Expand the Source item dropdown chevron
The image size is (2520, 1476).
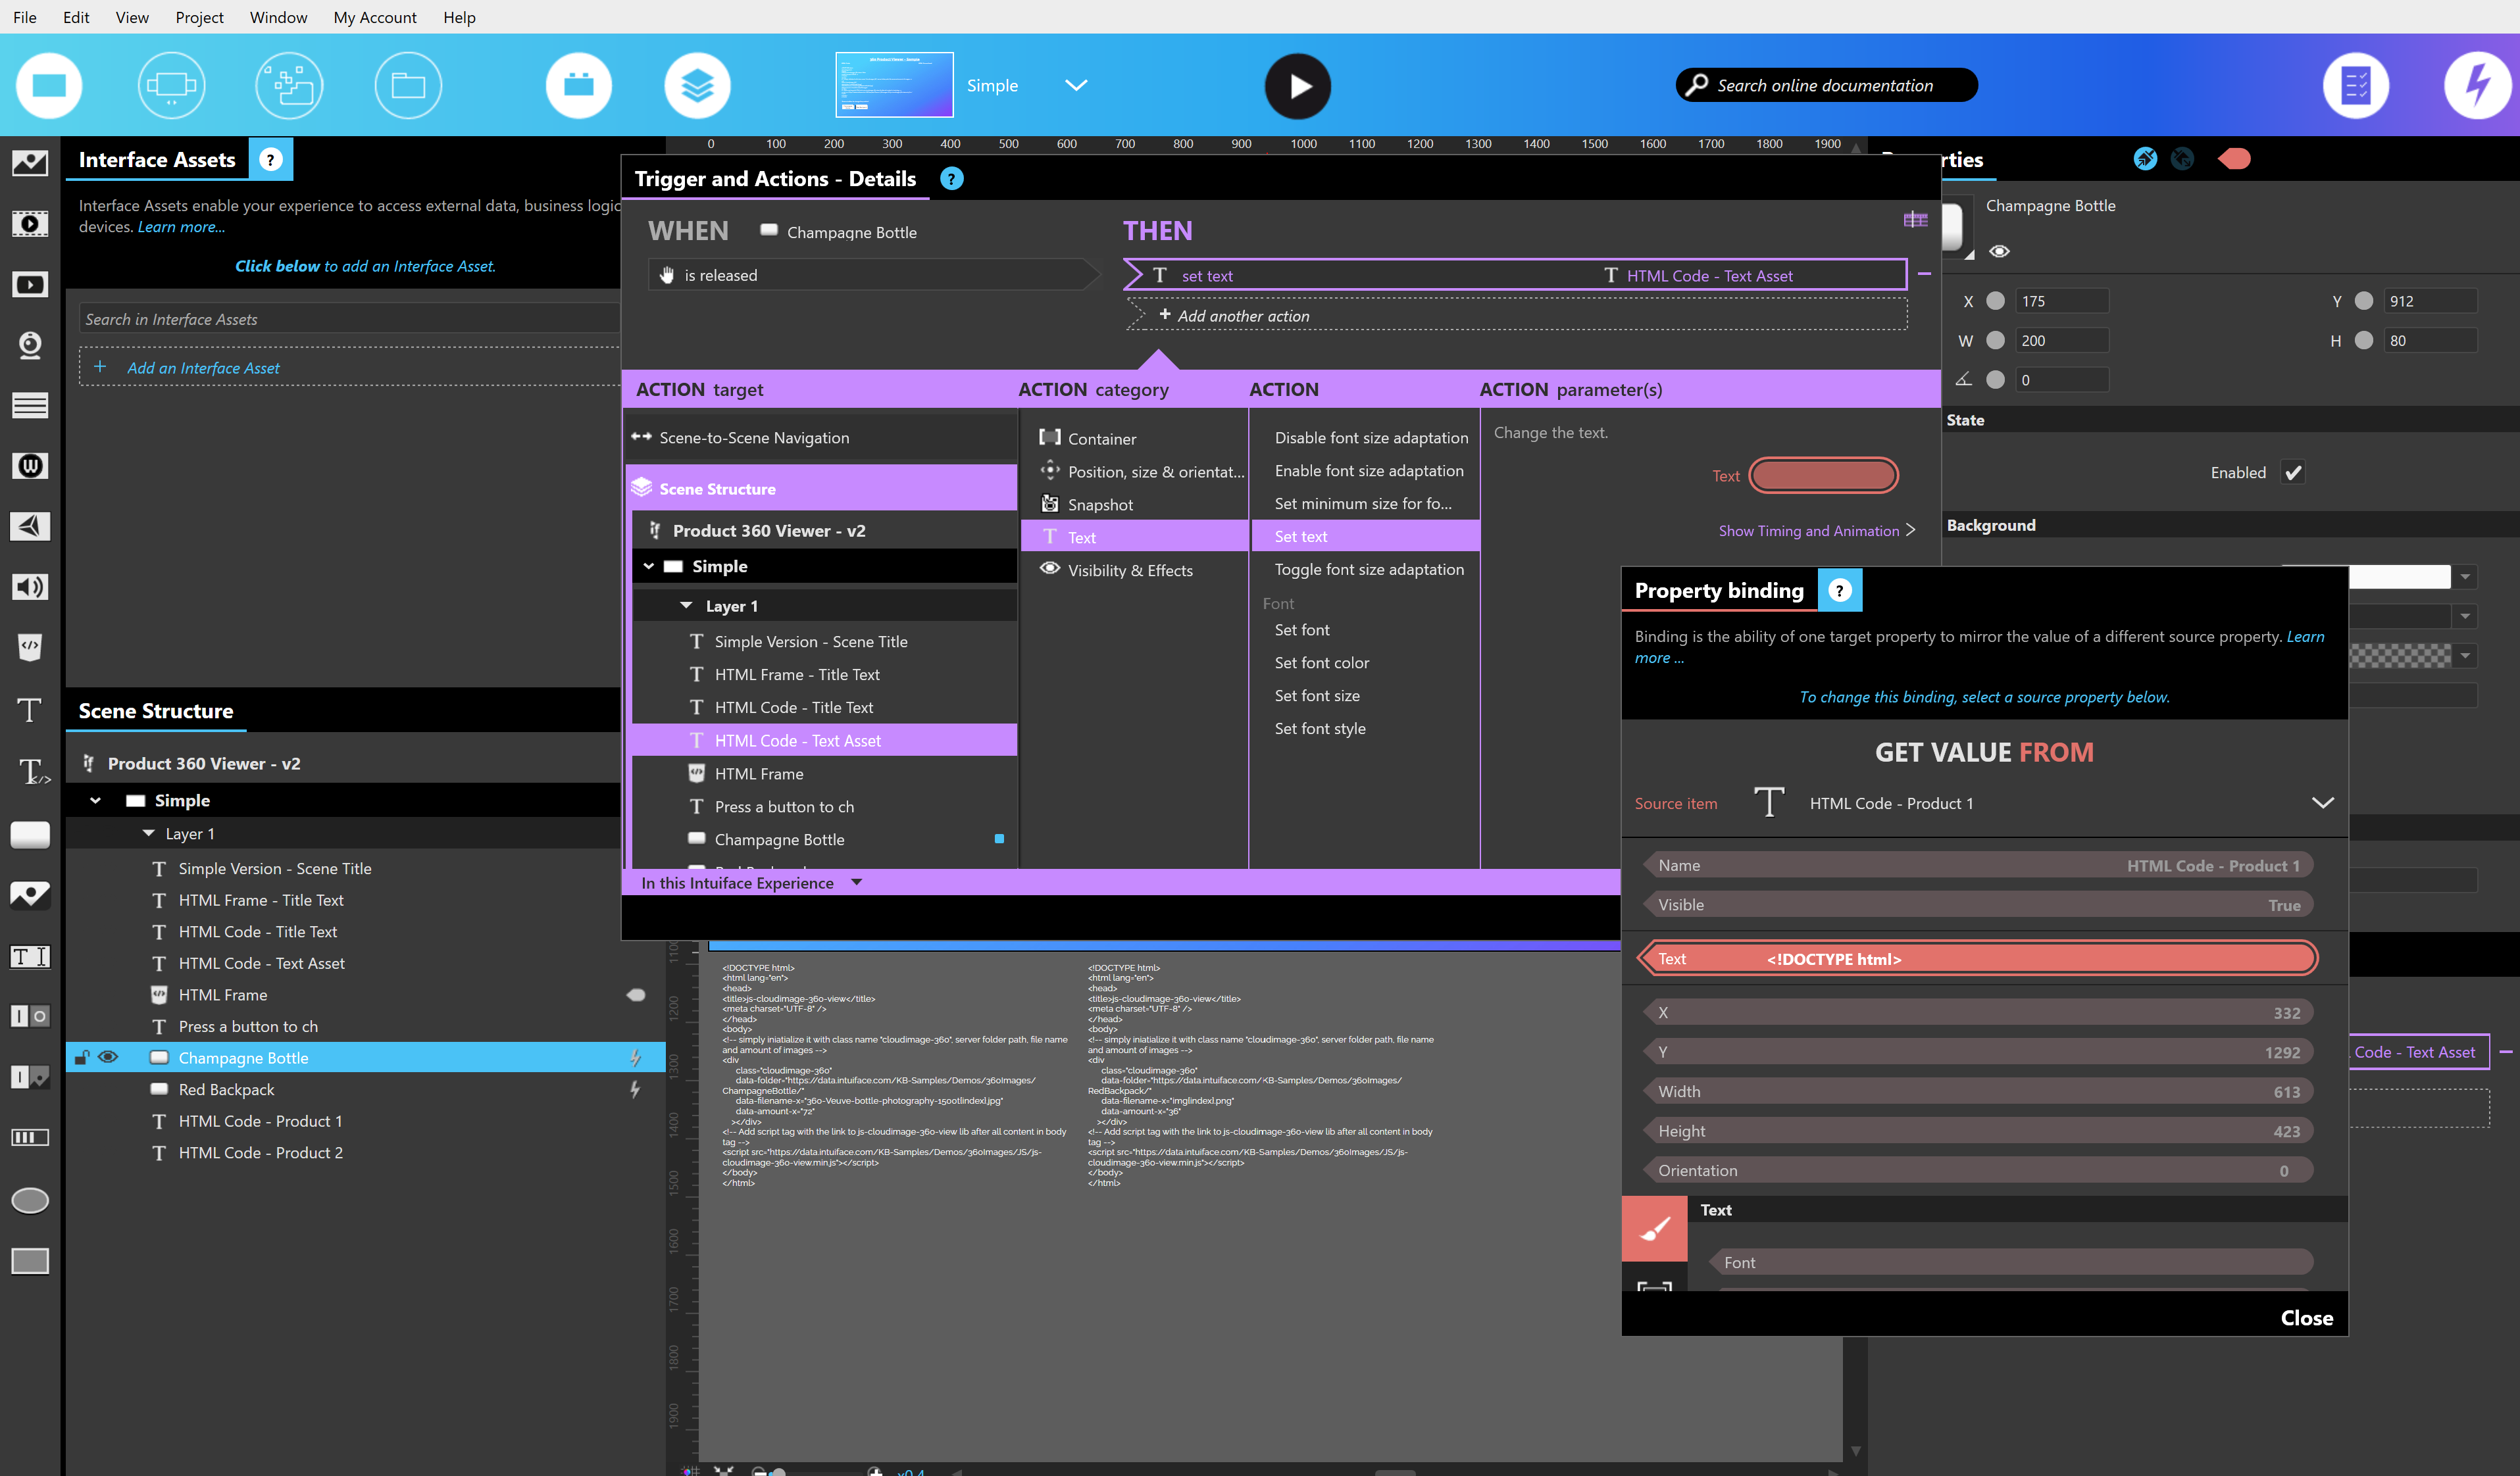click(2322, 802)
